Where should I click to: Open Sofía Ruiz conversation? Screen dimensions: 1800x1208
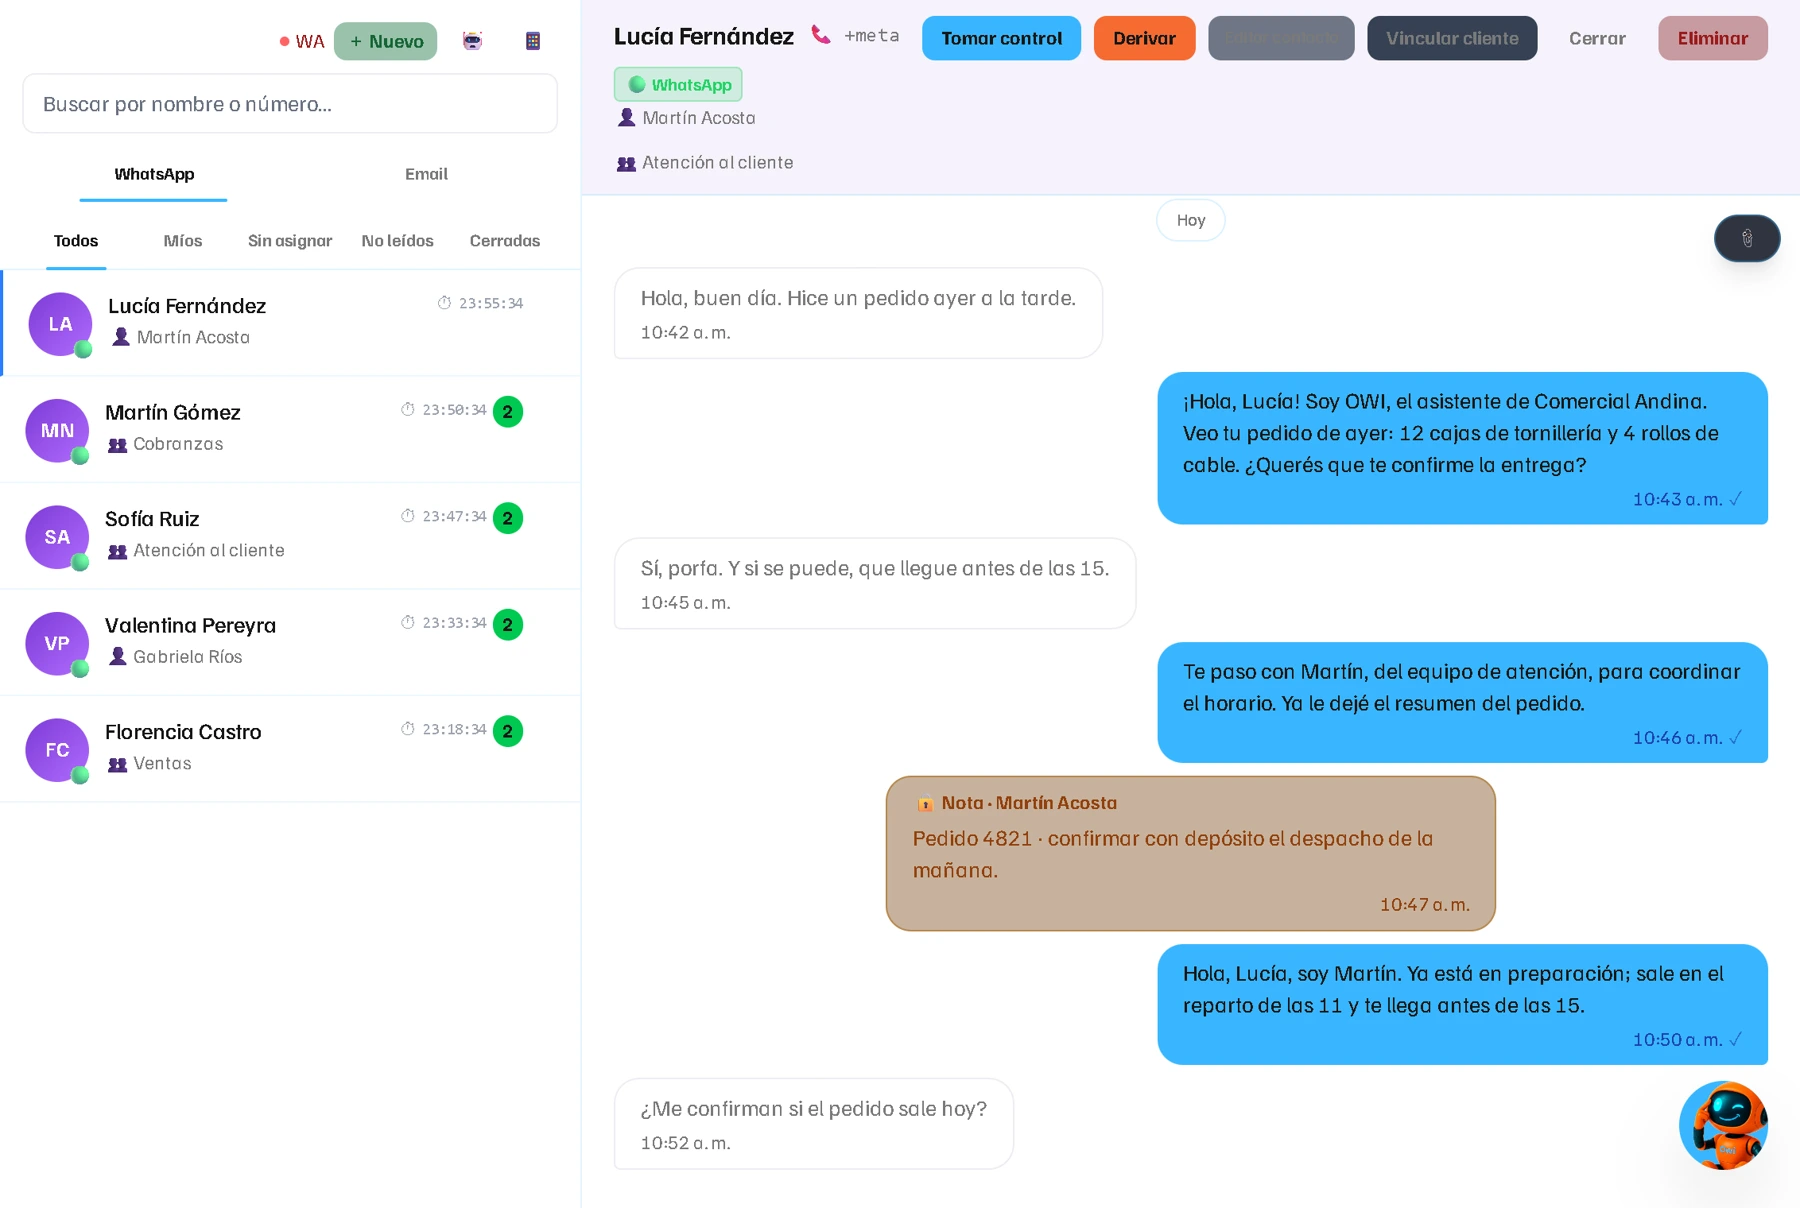[290, 537]
